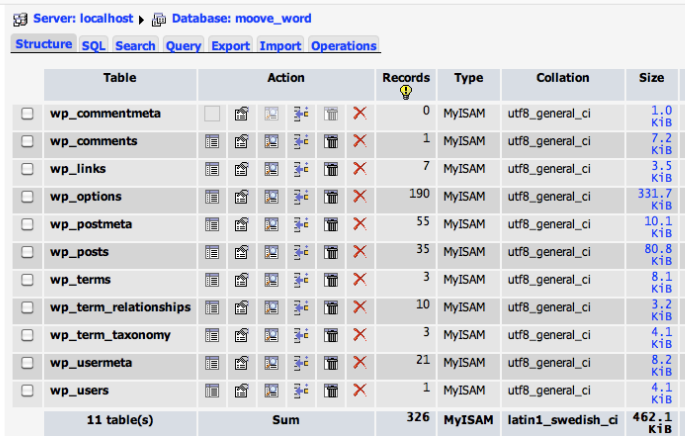This screenshot has width=685, height=436.
Task: Click the server icon in the breadcrumb
Action: [x=20, y=20]
